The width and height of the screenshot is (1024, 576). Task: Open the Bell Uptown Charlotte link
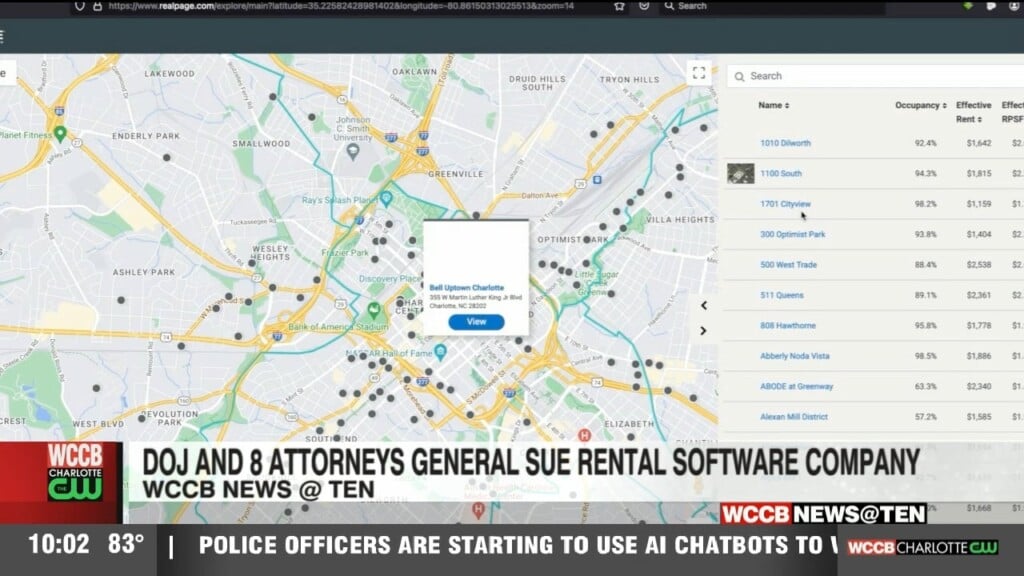(x=466, y=287)
